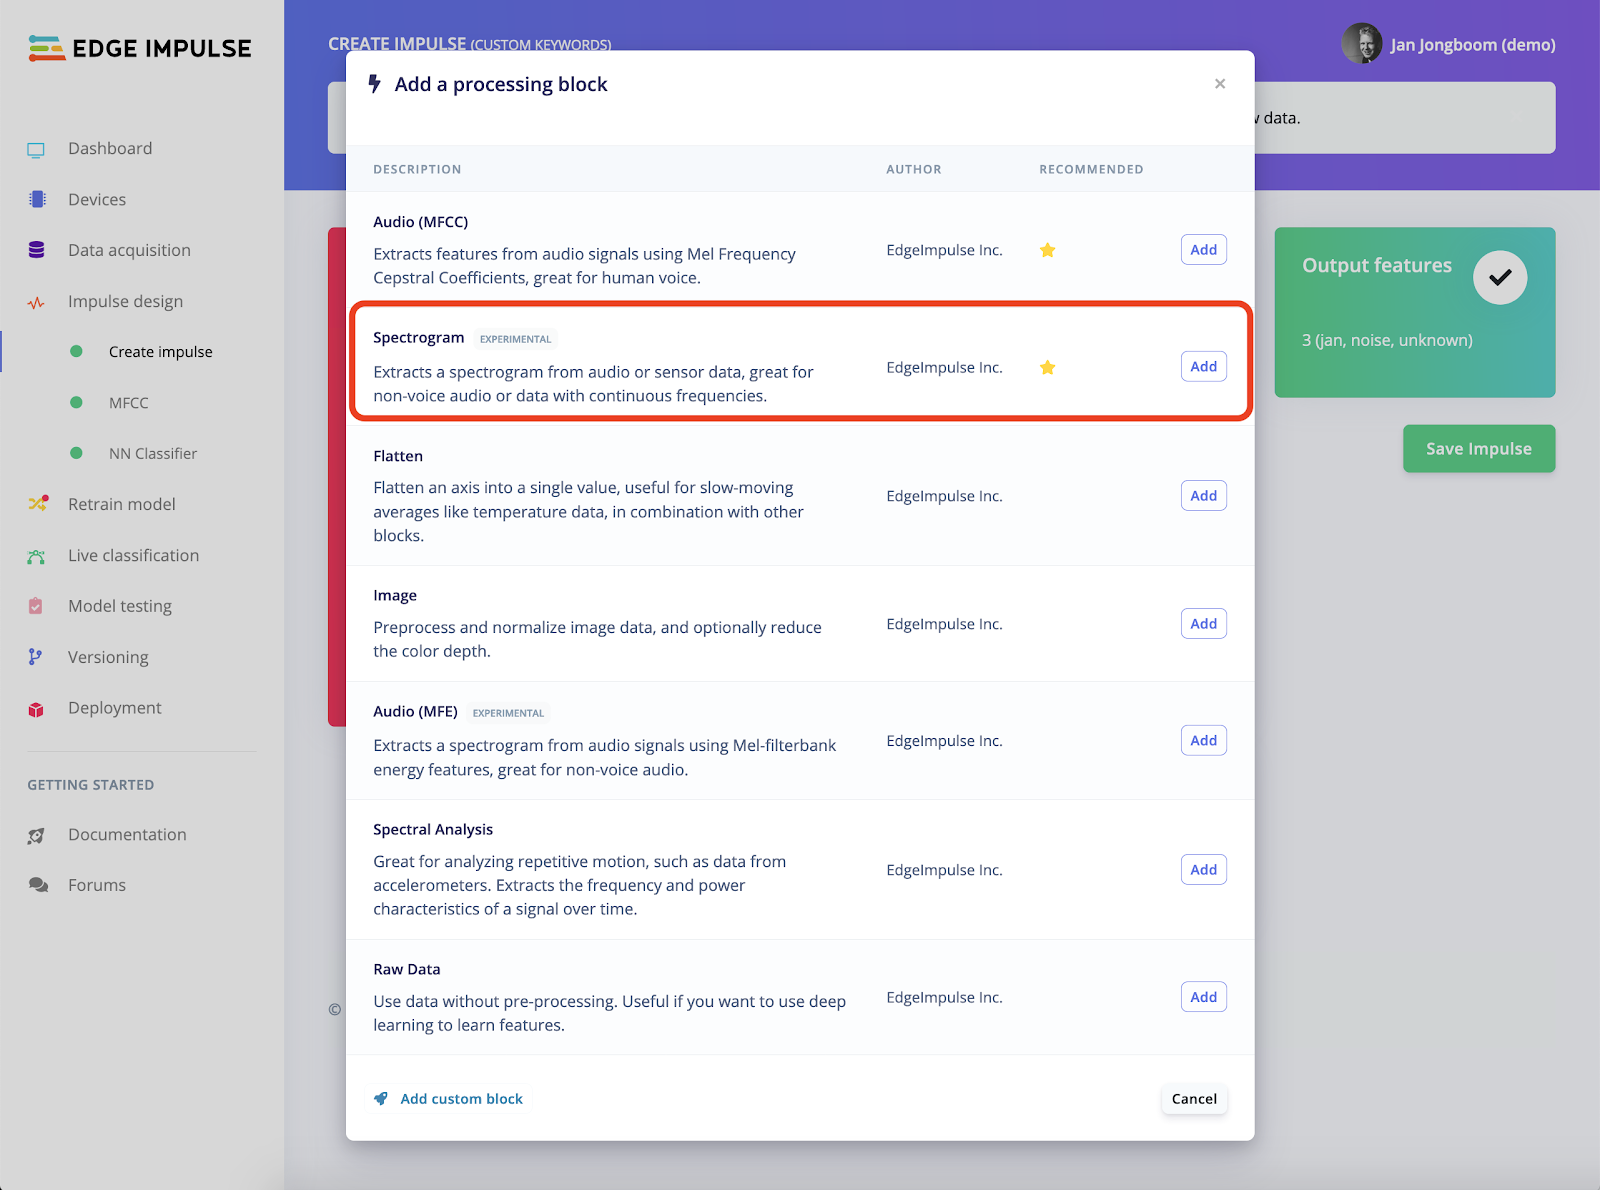This screenshot has height=1190, width=1600.
Task: Click the Deployment box icon
Action: point(36,709)
